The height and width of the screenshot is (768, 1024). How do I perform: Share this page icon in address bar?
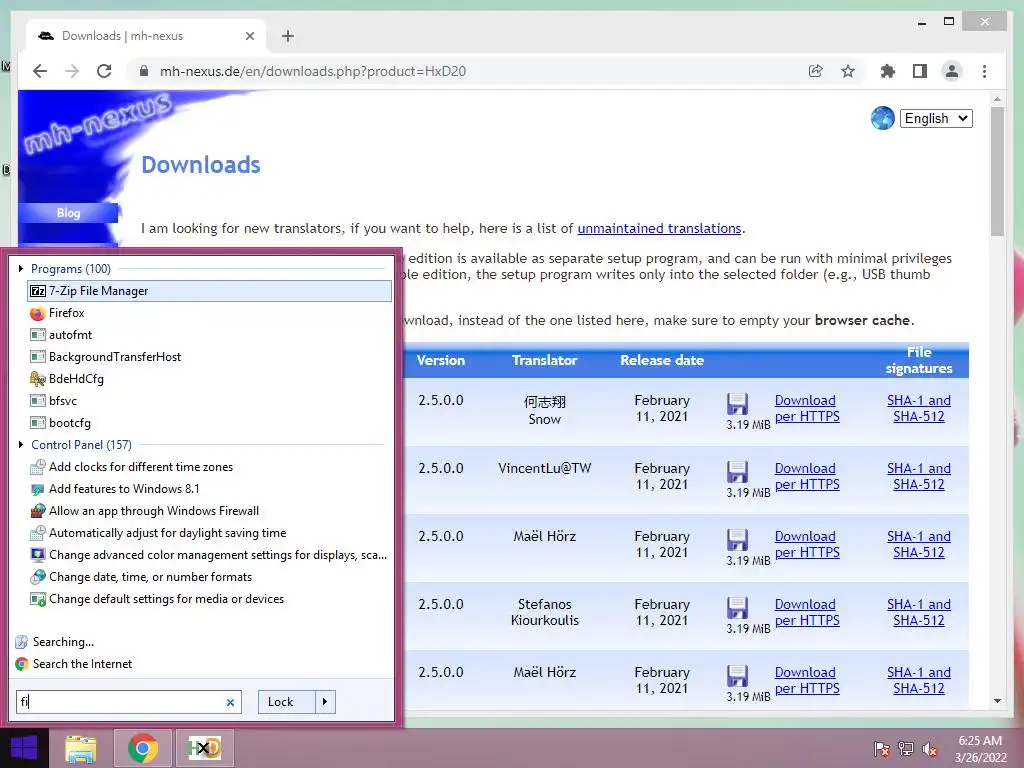pyautogui.click(x=816, y=71)
